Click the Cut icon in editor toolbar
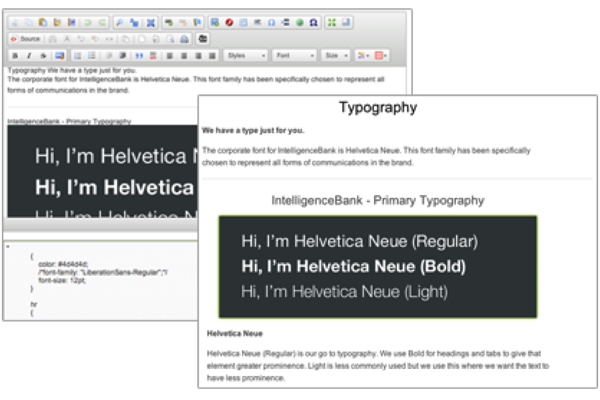 pyautogui.click(x=15, y=23)
